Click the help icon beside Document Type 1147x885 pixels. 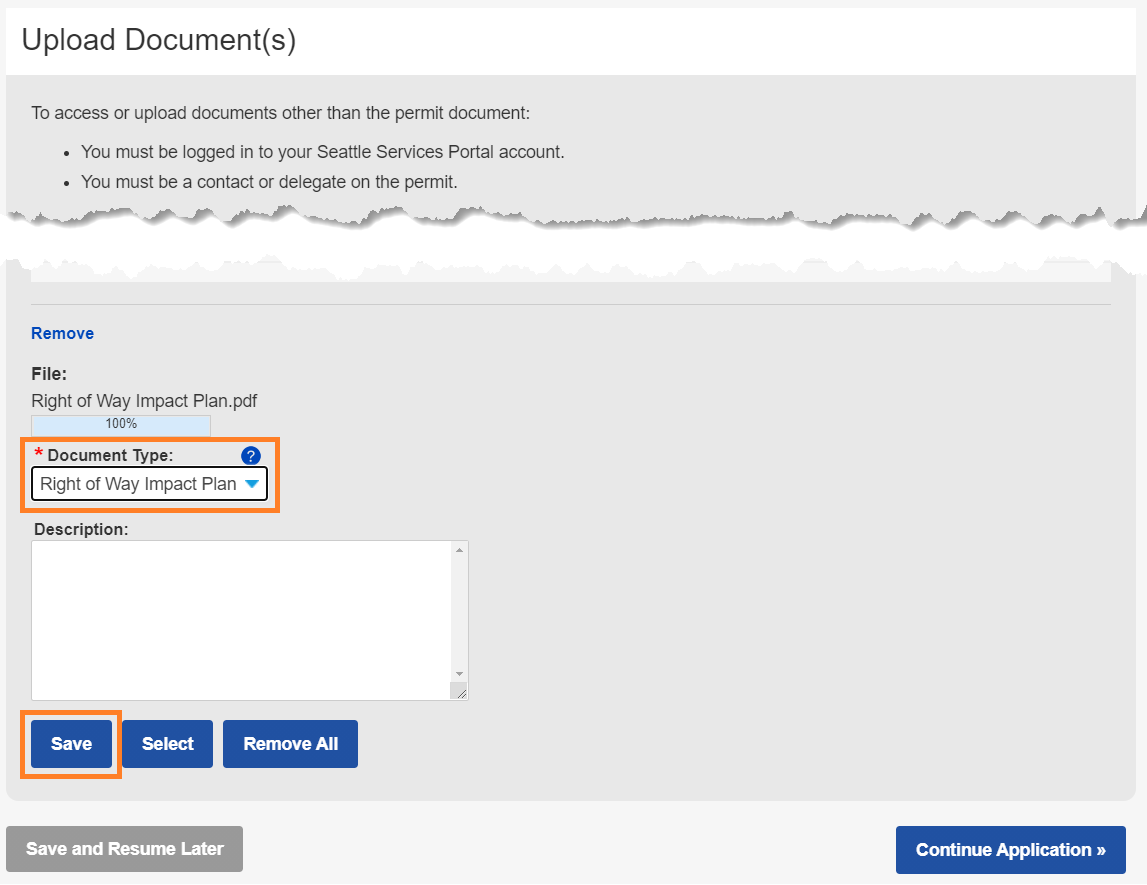point(251,456)
